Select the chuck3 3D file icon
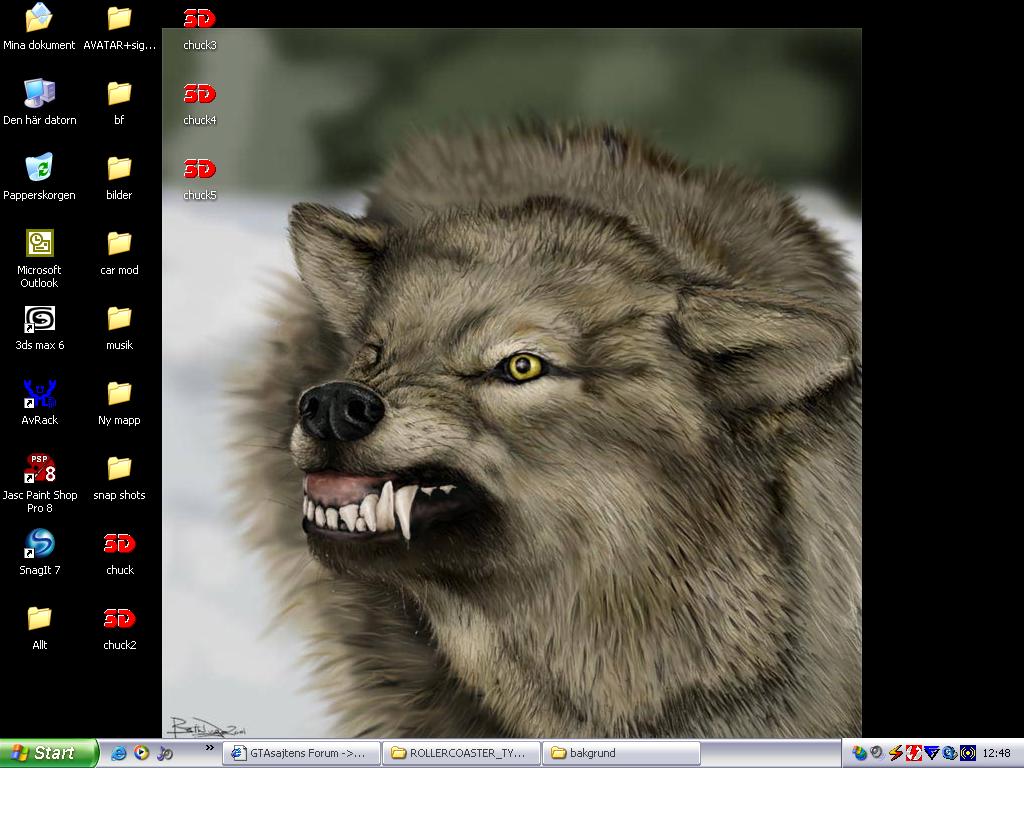This screenshot has height=822, width=1024. point(199,19)
